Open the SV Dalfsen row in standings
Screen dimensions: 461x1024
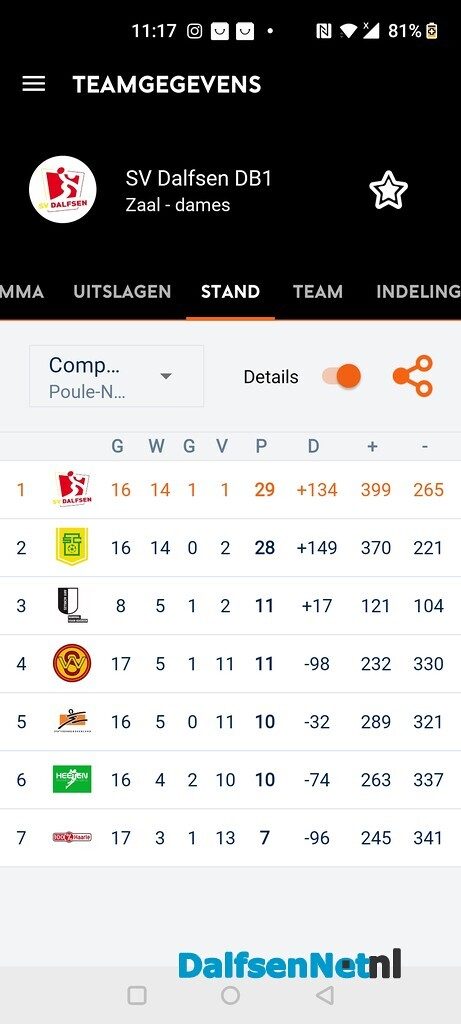[230, 489]
